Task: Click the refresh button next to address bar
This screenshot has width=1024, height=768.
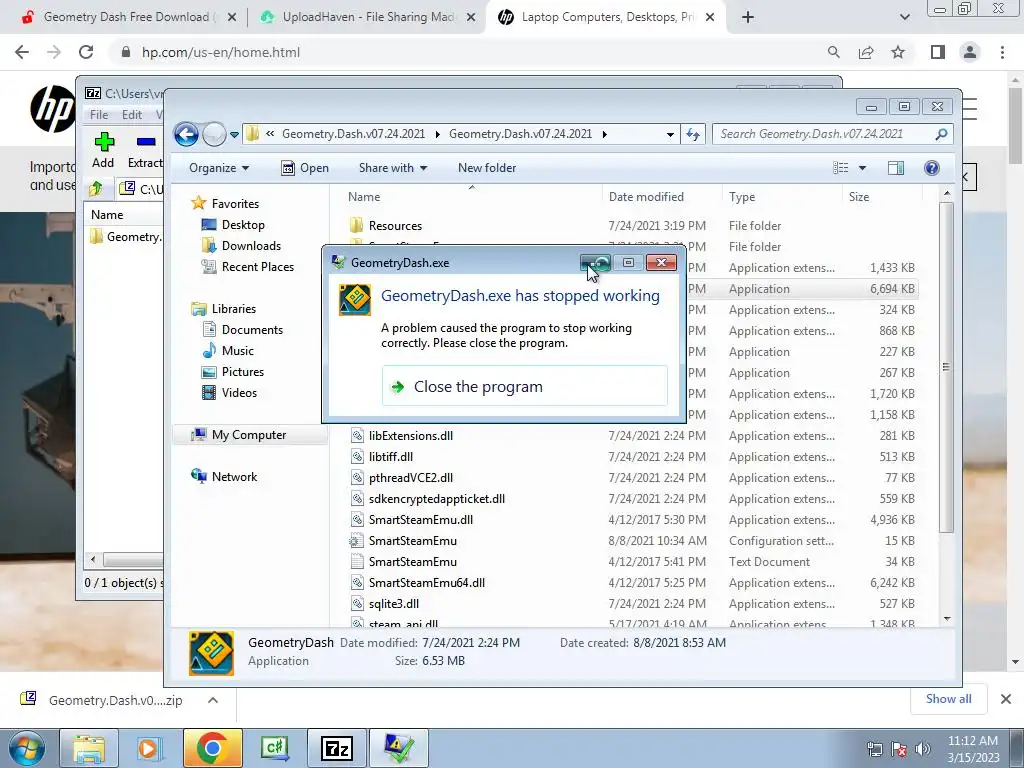Action: [x=693, y=135]
